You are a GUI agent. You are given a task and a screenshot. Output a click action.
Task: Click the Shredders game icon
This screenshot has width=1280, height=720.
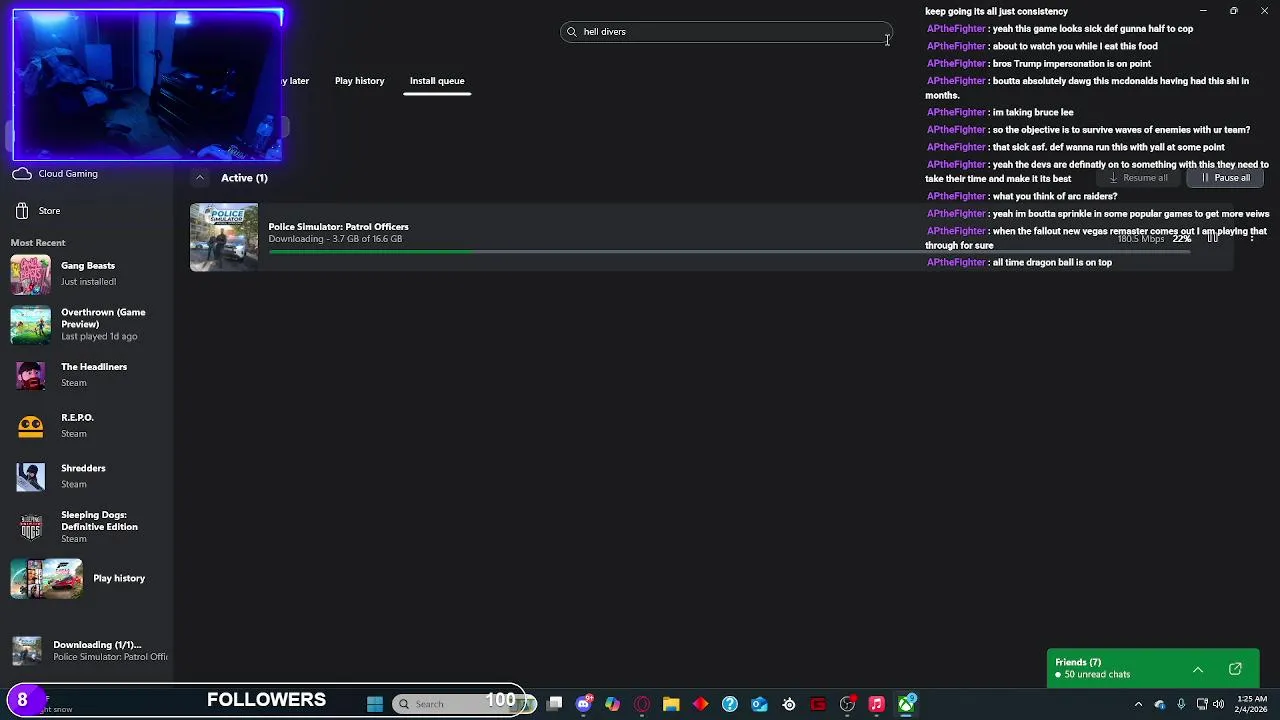point(30,477)
